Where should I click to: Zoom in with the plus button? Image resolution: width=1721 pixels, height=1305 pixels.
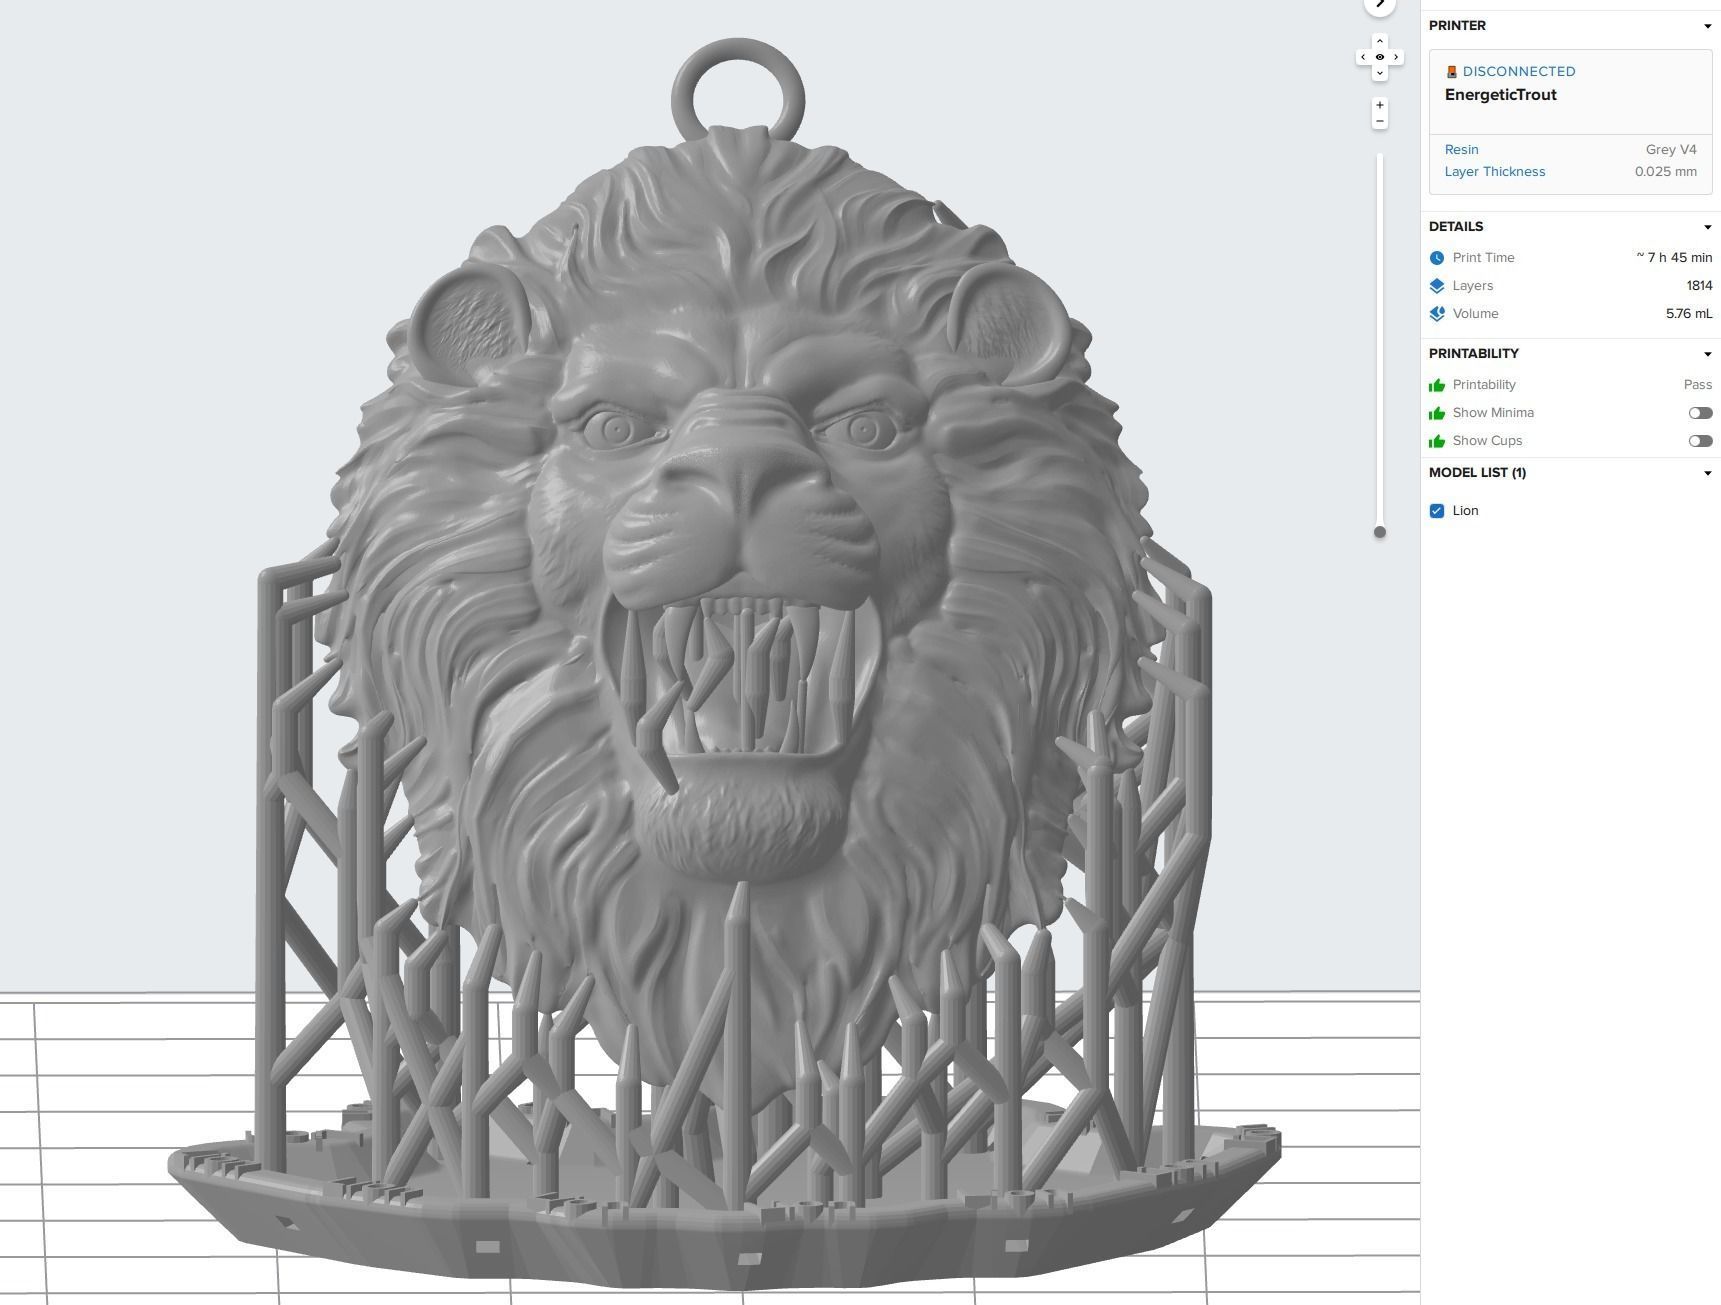[x=1380, y=105]
